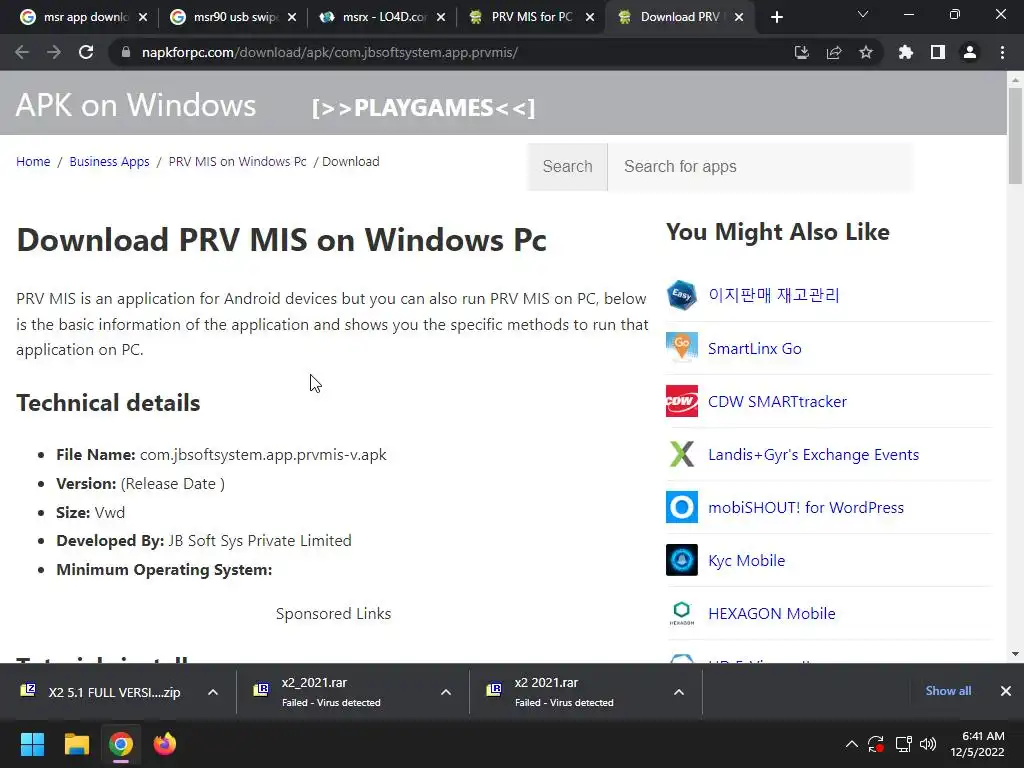Reload the current page
This screenshot has width=1024, height=768.
coord(86,52)
